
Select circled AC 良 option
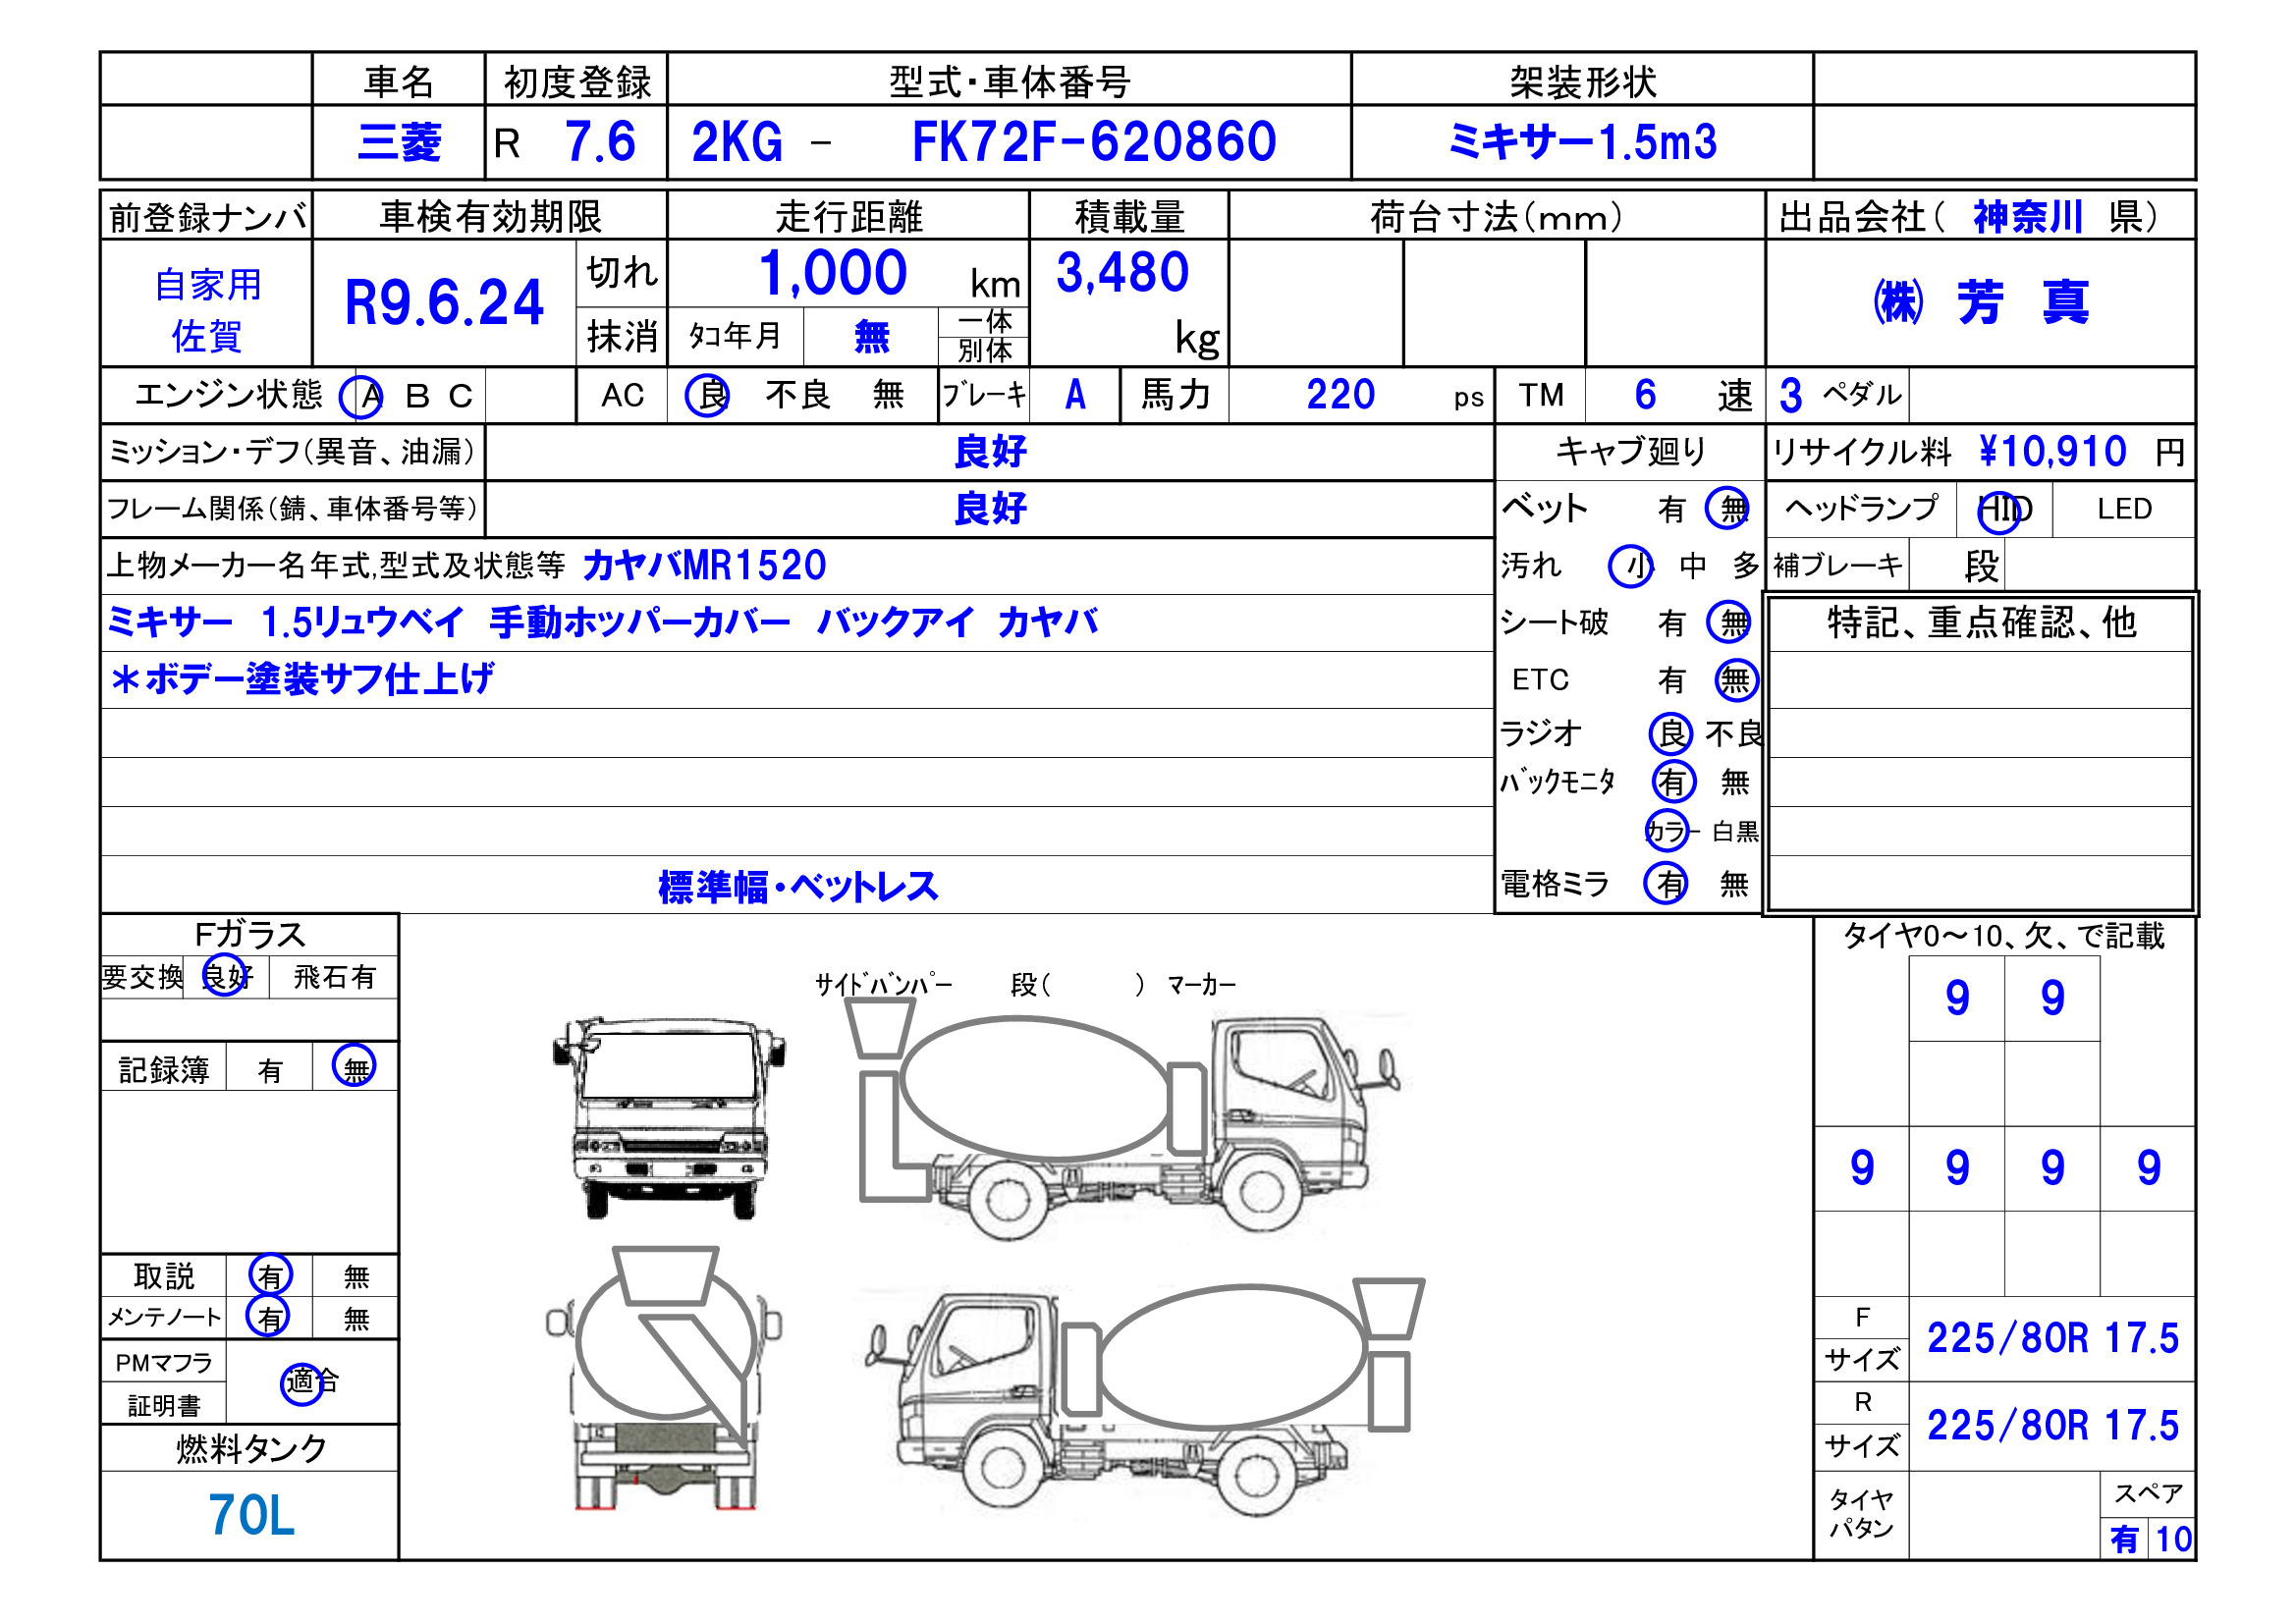click(x=708, y=396)
